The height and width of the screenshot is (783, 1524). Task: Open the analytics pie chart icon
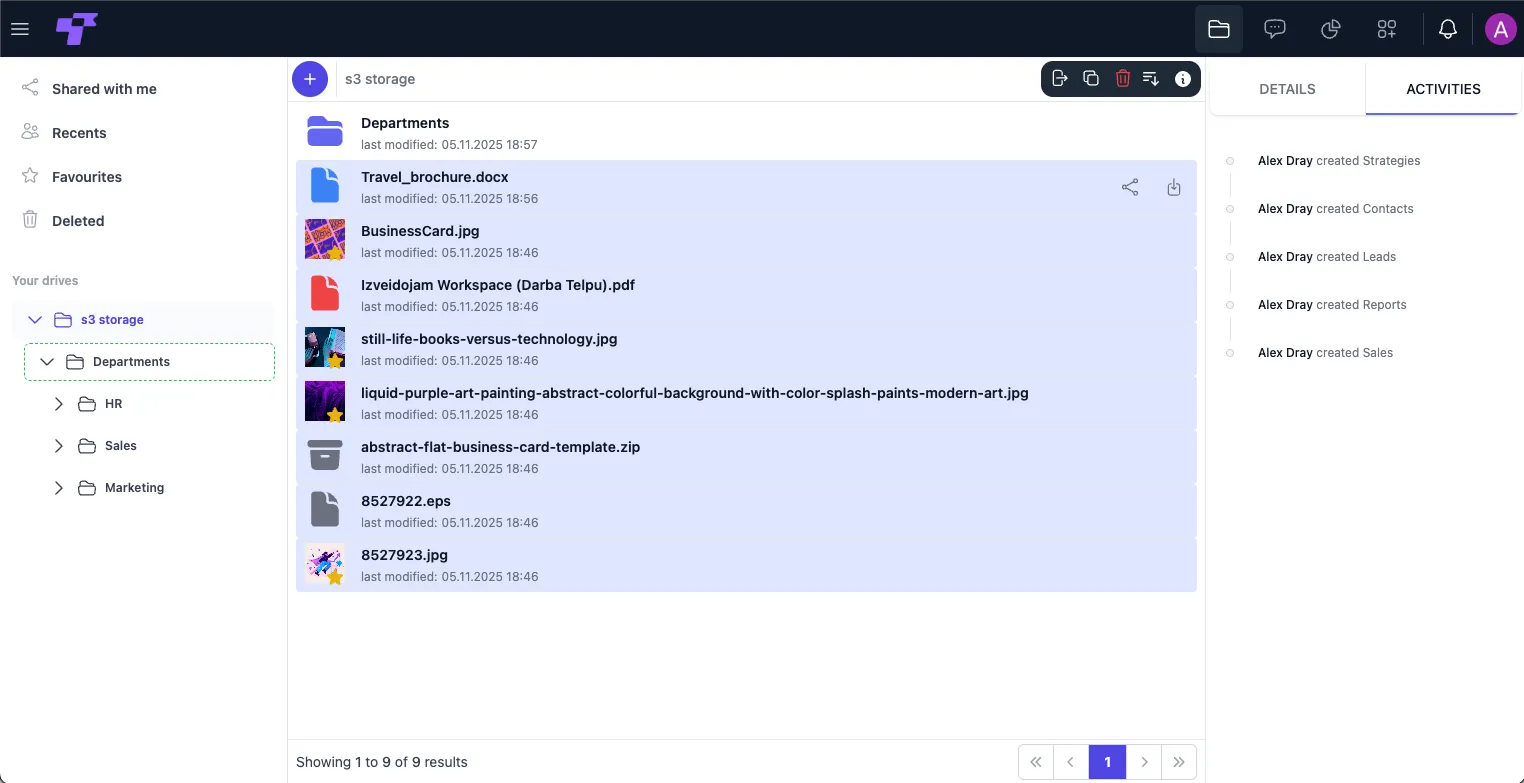(1331, 29)
